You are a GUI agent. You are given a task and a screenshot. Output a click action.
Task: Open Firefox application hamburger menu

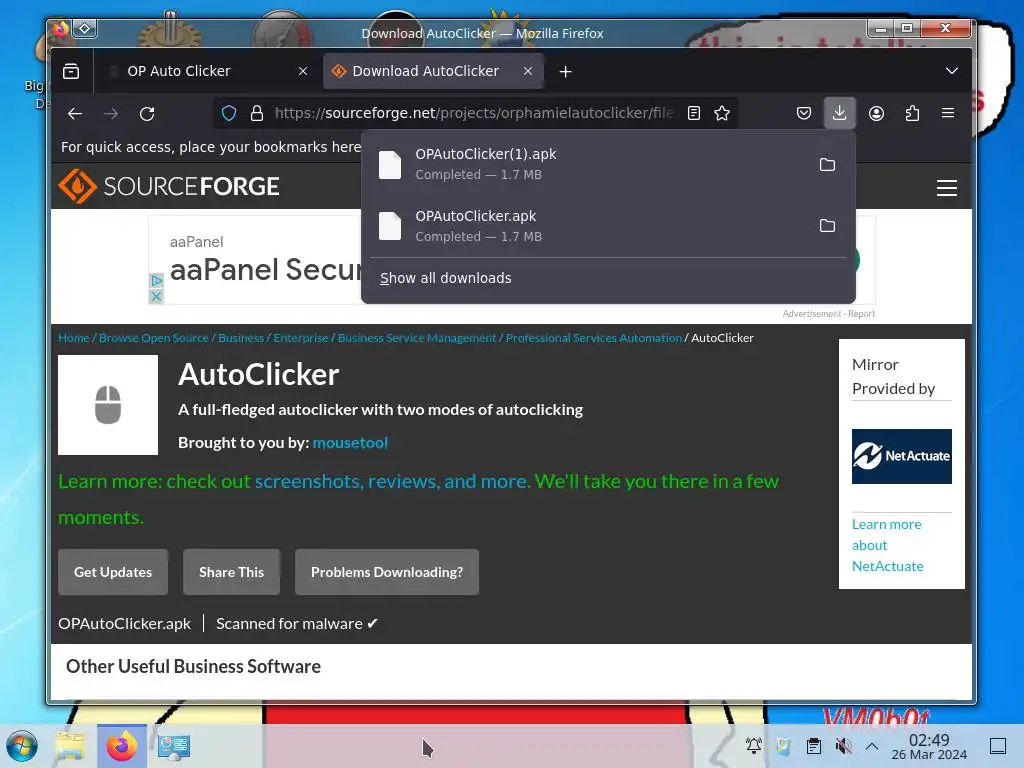948,113
